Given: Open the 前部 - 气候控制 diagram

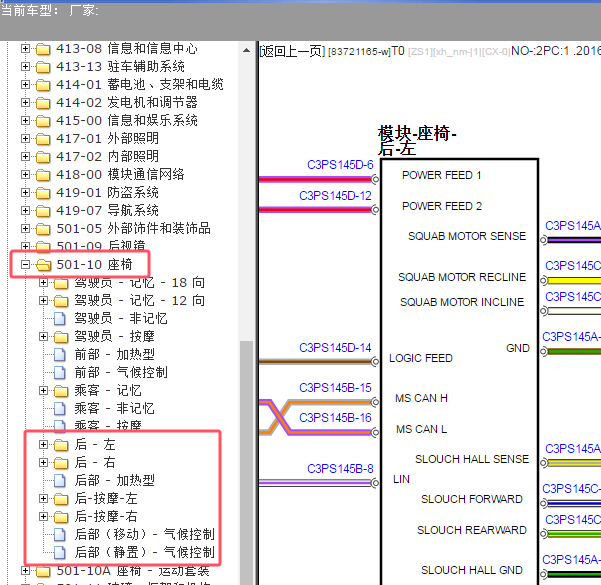Looking at the screenshot, I should tap(121, 372).
